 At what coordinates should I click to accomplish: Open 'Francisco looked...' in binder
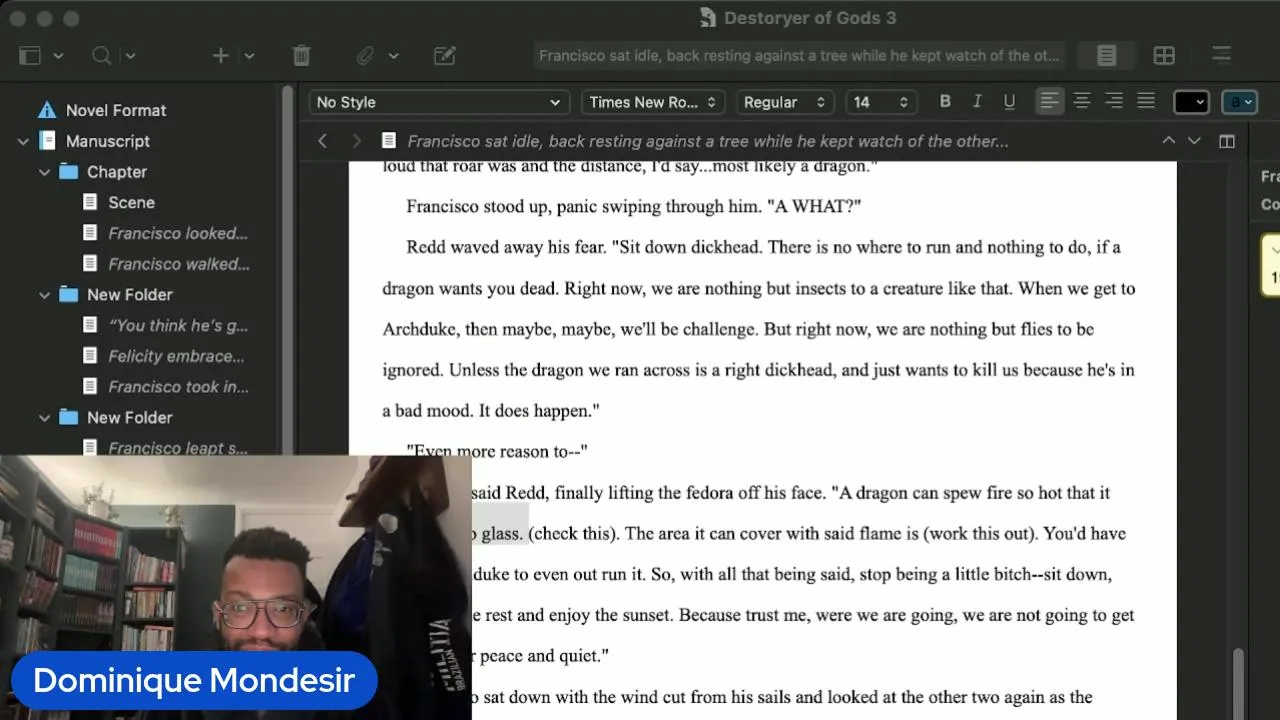tap(178, 233)
